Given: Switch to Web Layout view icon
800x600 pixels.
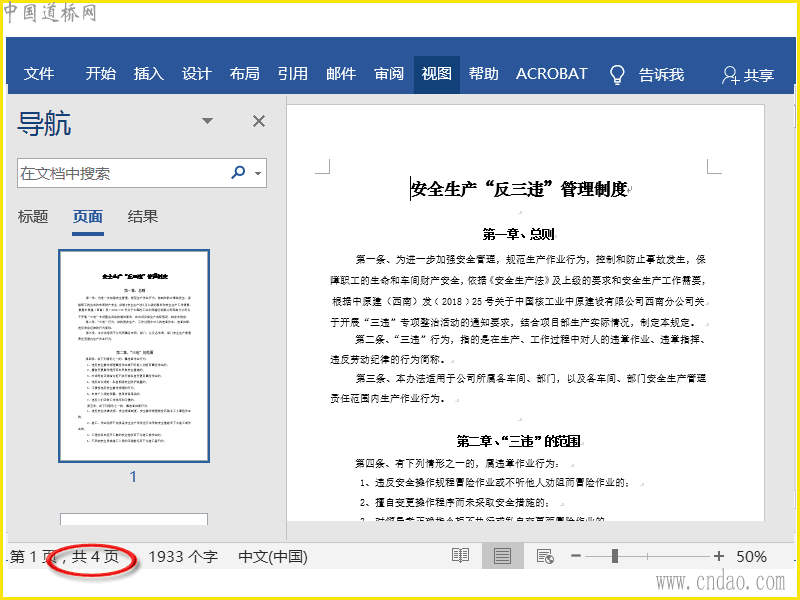Looking at the screenshot, I should tap(545, 556).
